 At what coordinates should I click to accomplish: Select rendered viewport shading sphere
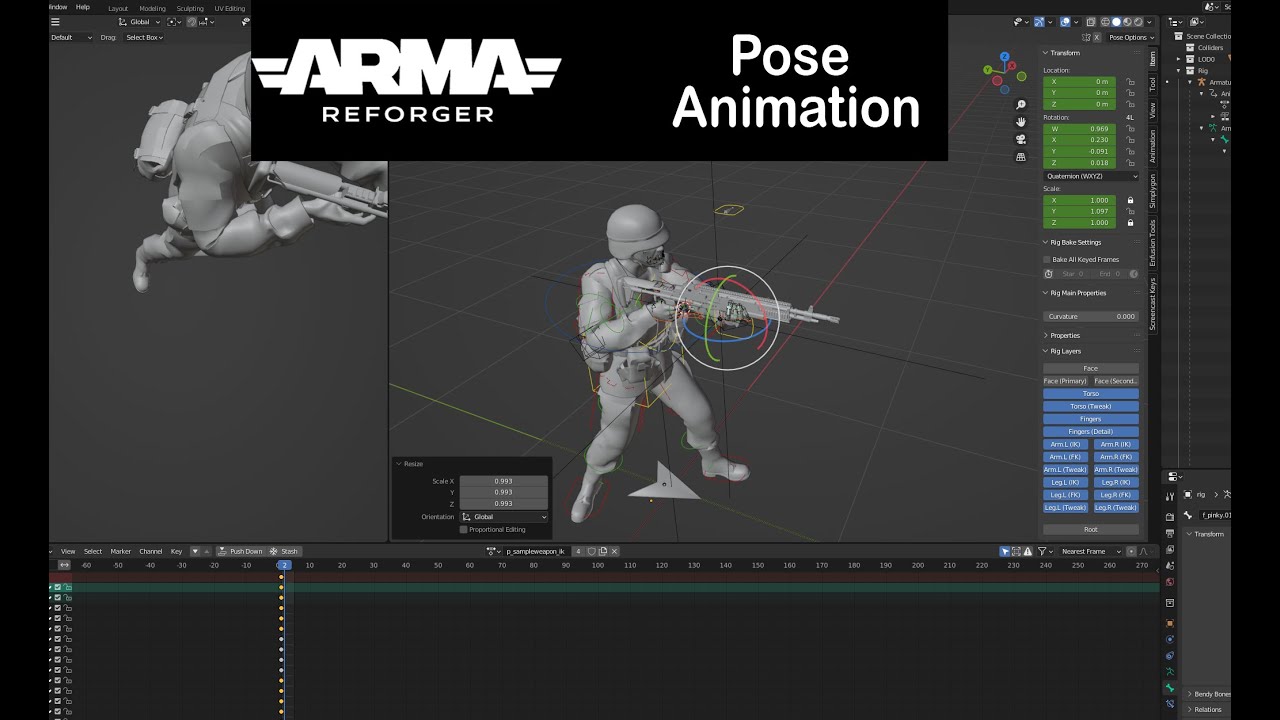(x=1139, y=21)
